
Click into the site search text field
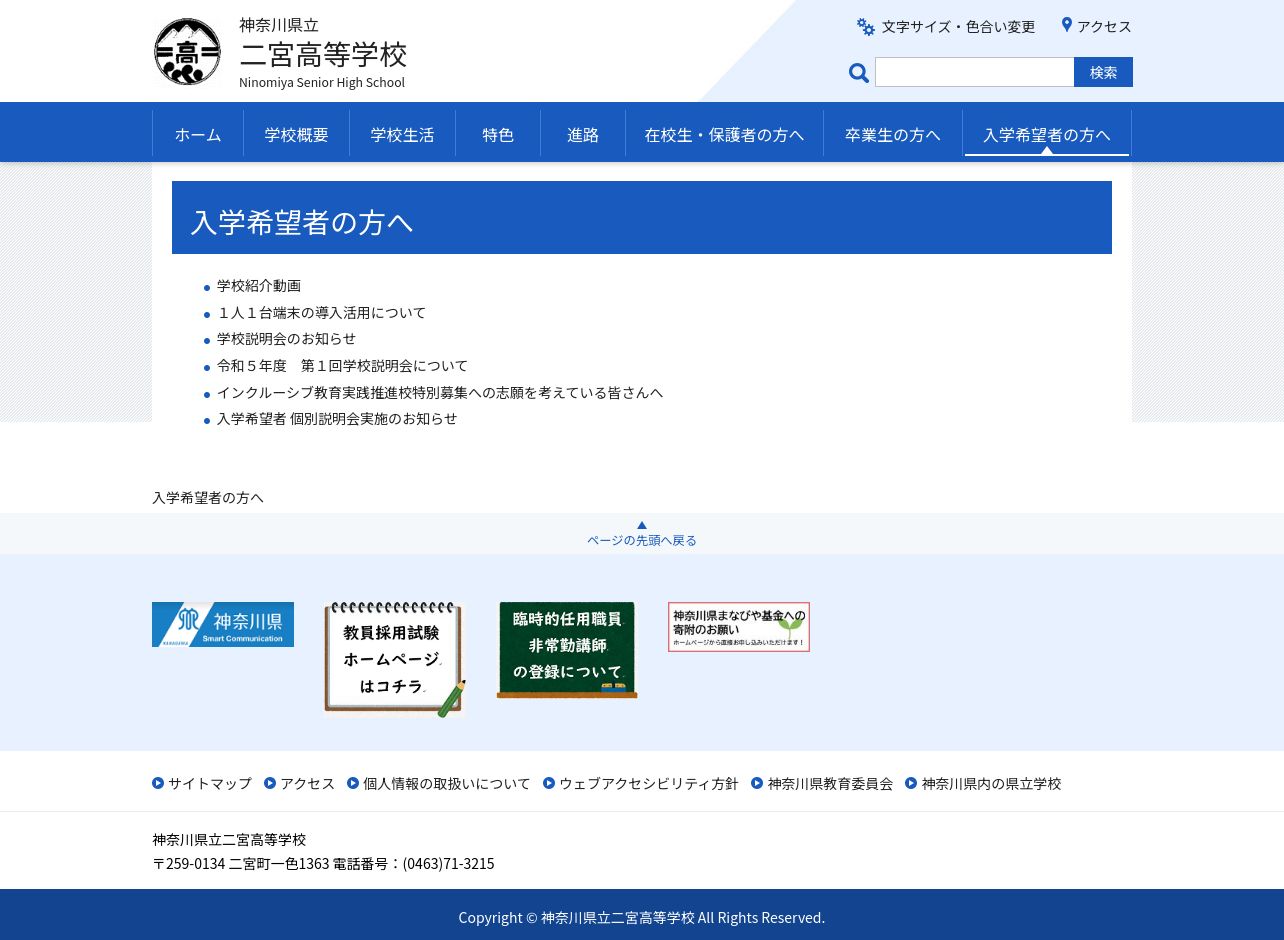[x=975, y=72]
